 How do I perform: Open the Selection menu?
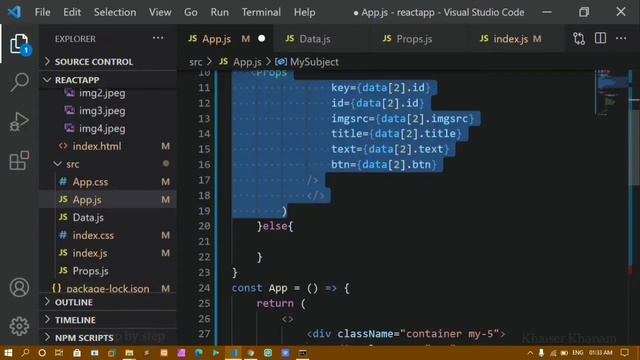115,12
